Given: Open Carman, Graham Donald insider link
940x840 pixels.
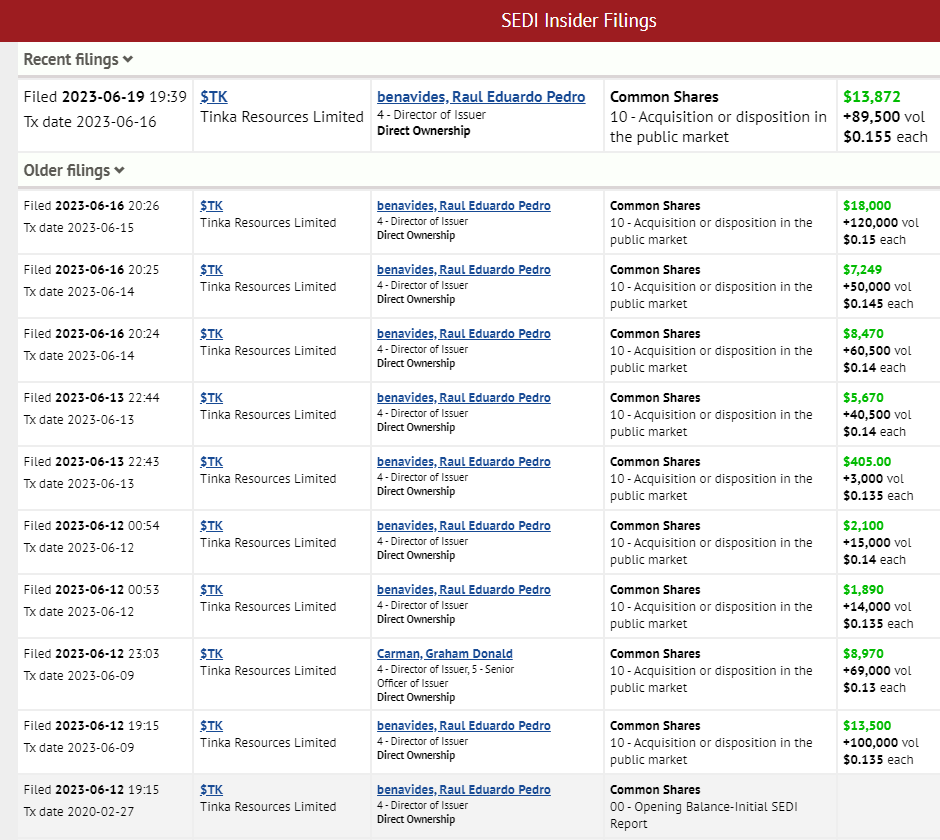Looking at the screenshot, I should (445, 654).
